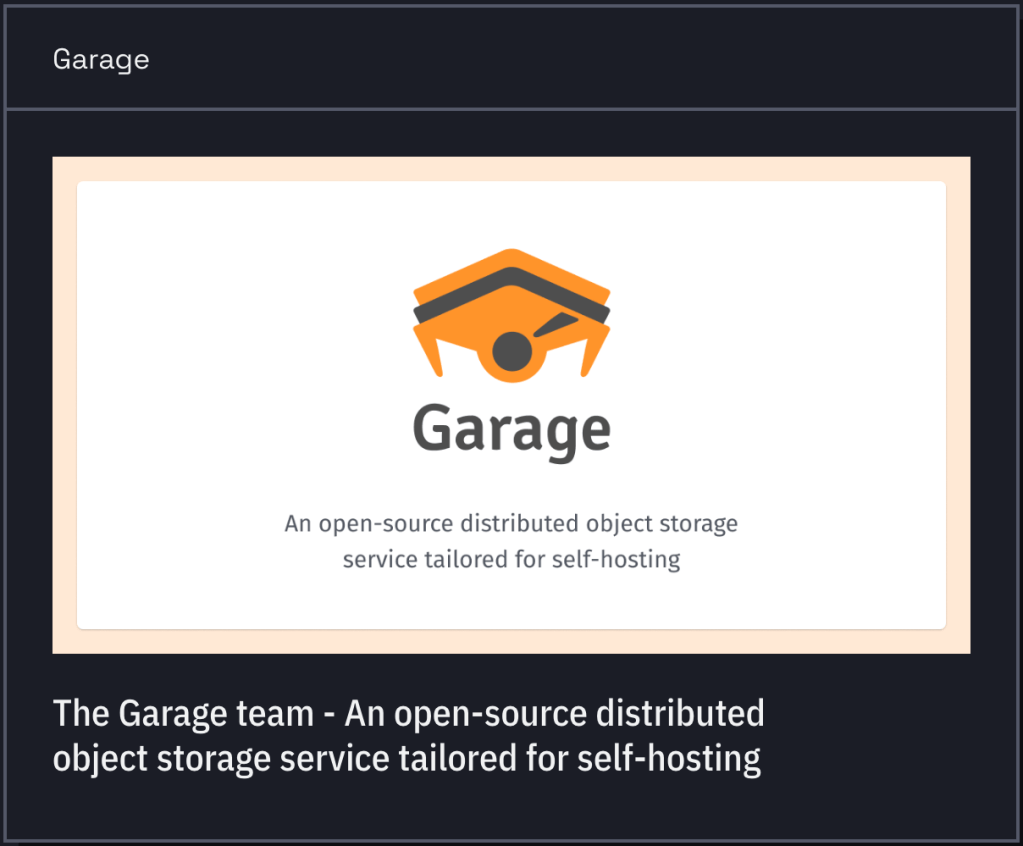Select the card header bar beside the Garage label
Screen dimensions: 1023x846
600,59
